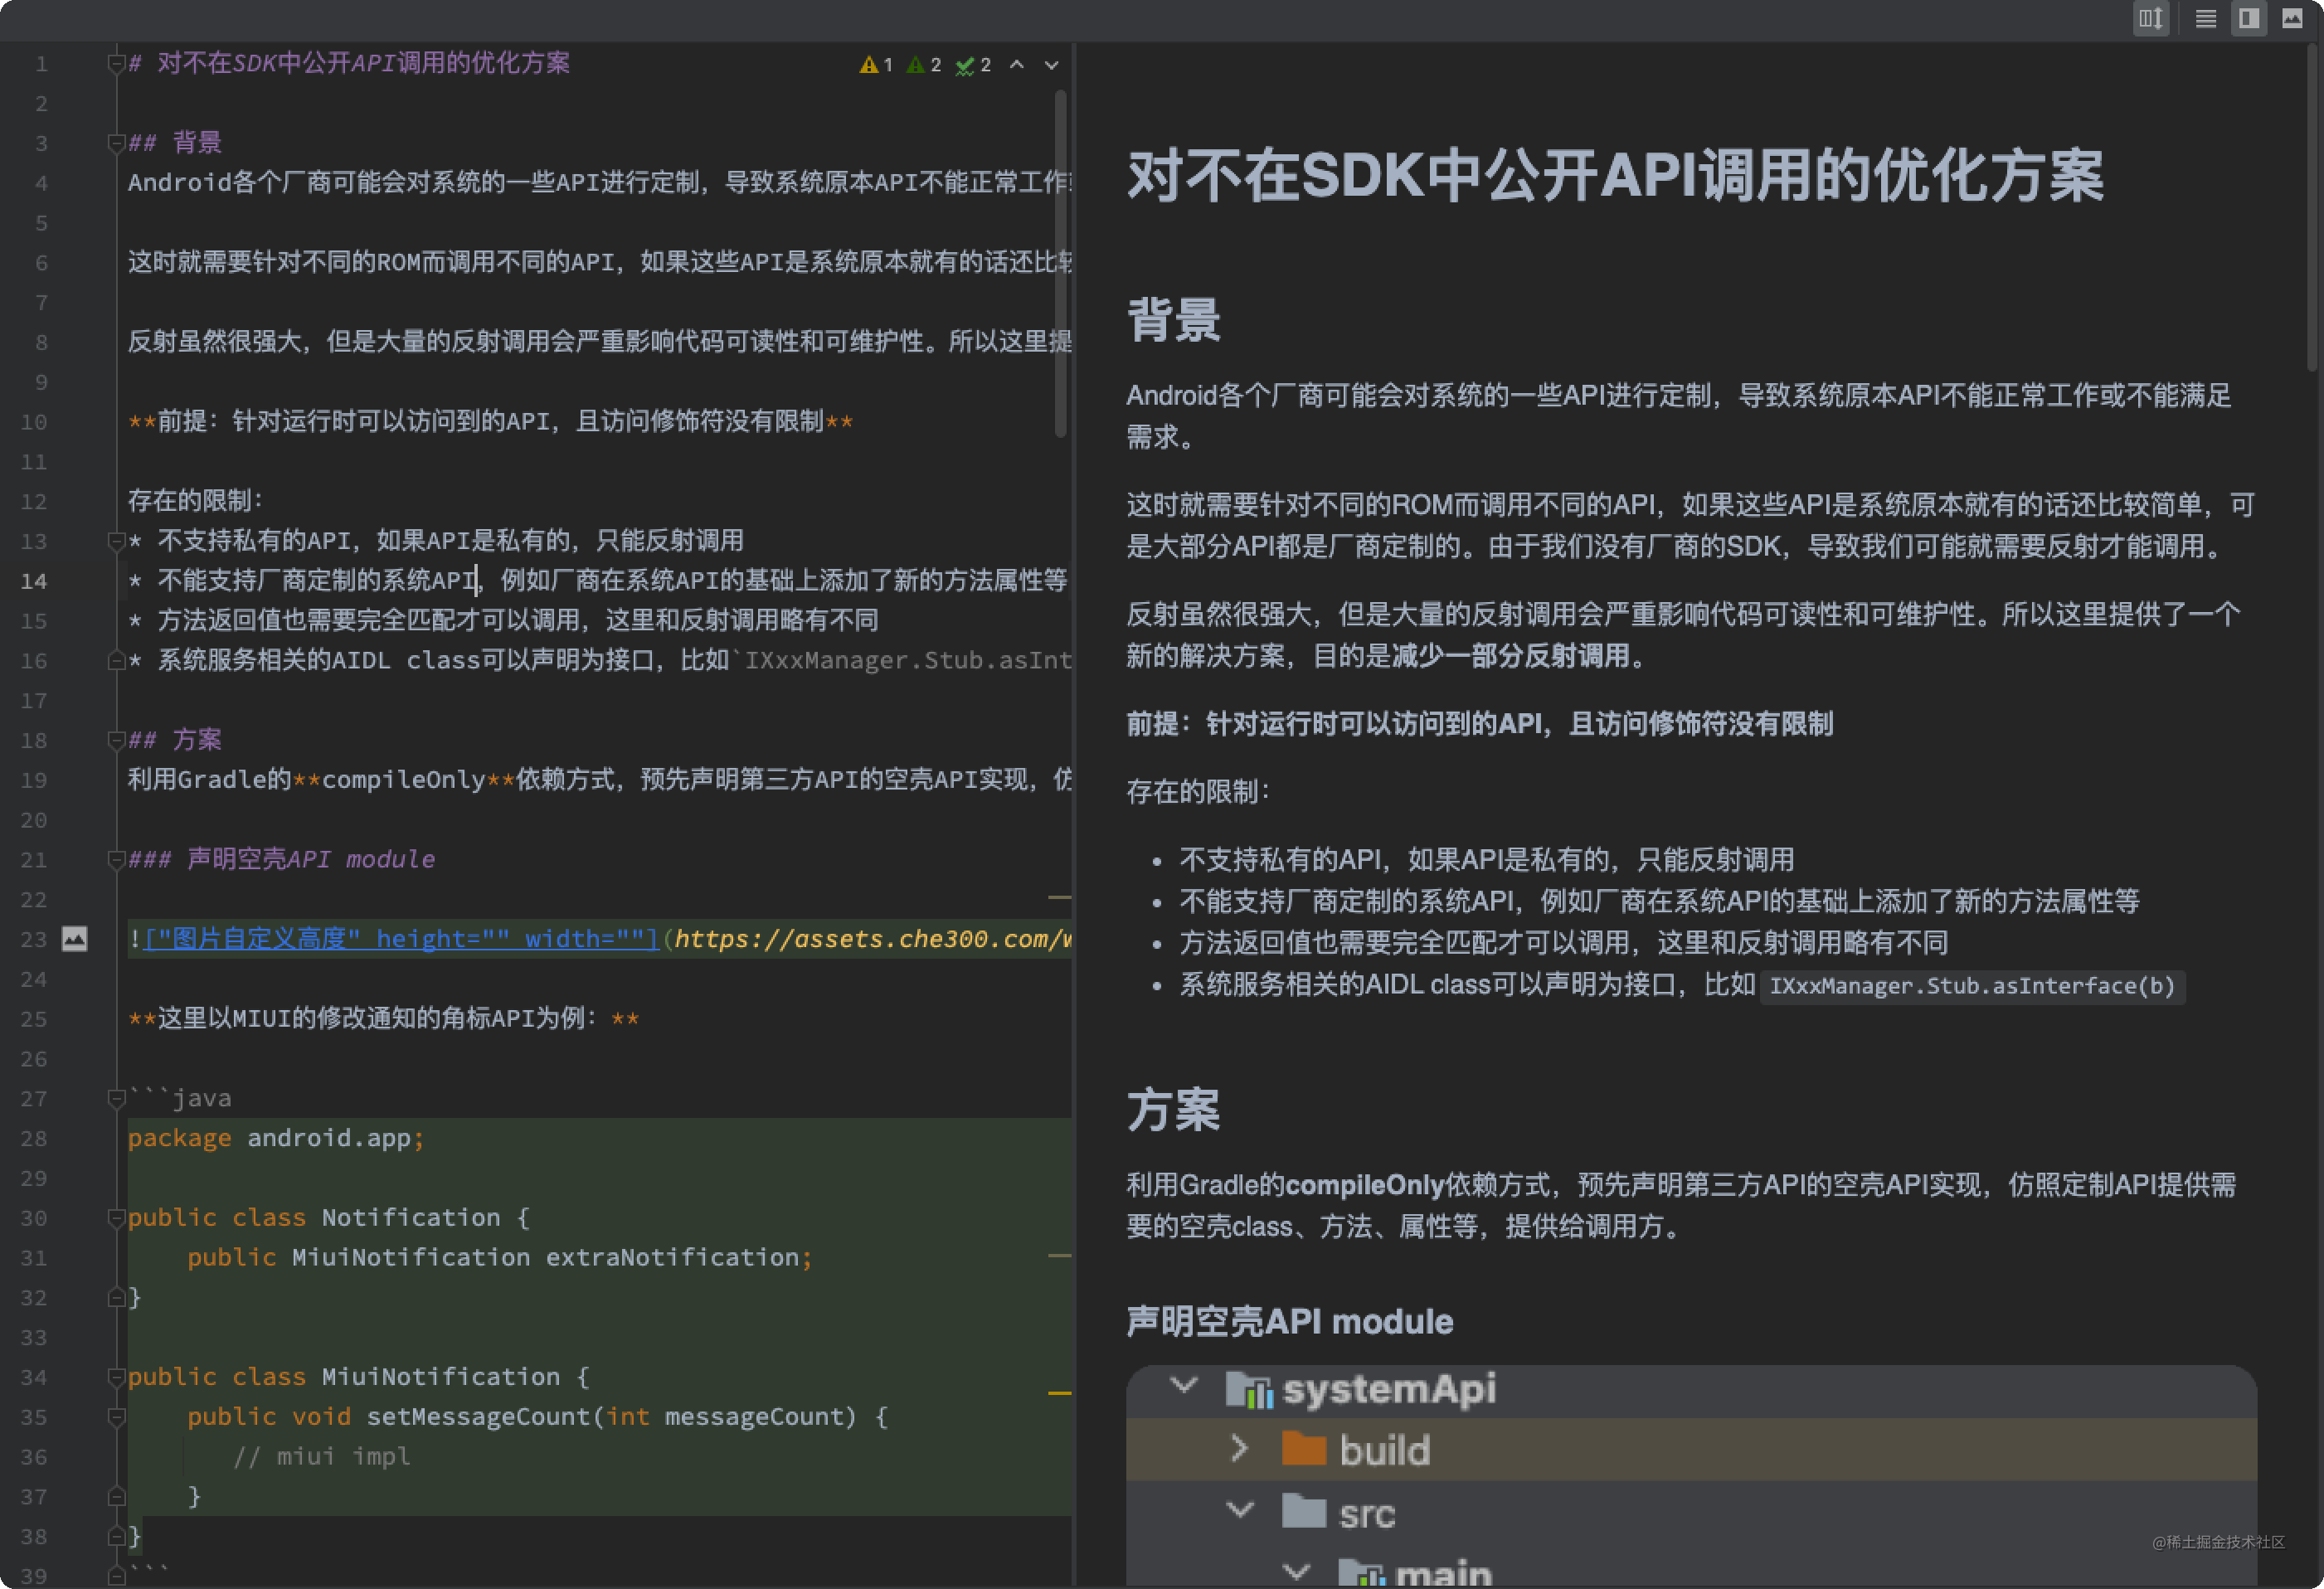Image resolution: width=2324 pixels, height=1589 pixels.
Task: Open the assets.che300.com image URL
Action: pyautogui.click(x=870, y=939)
